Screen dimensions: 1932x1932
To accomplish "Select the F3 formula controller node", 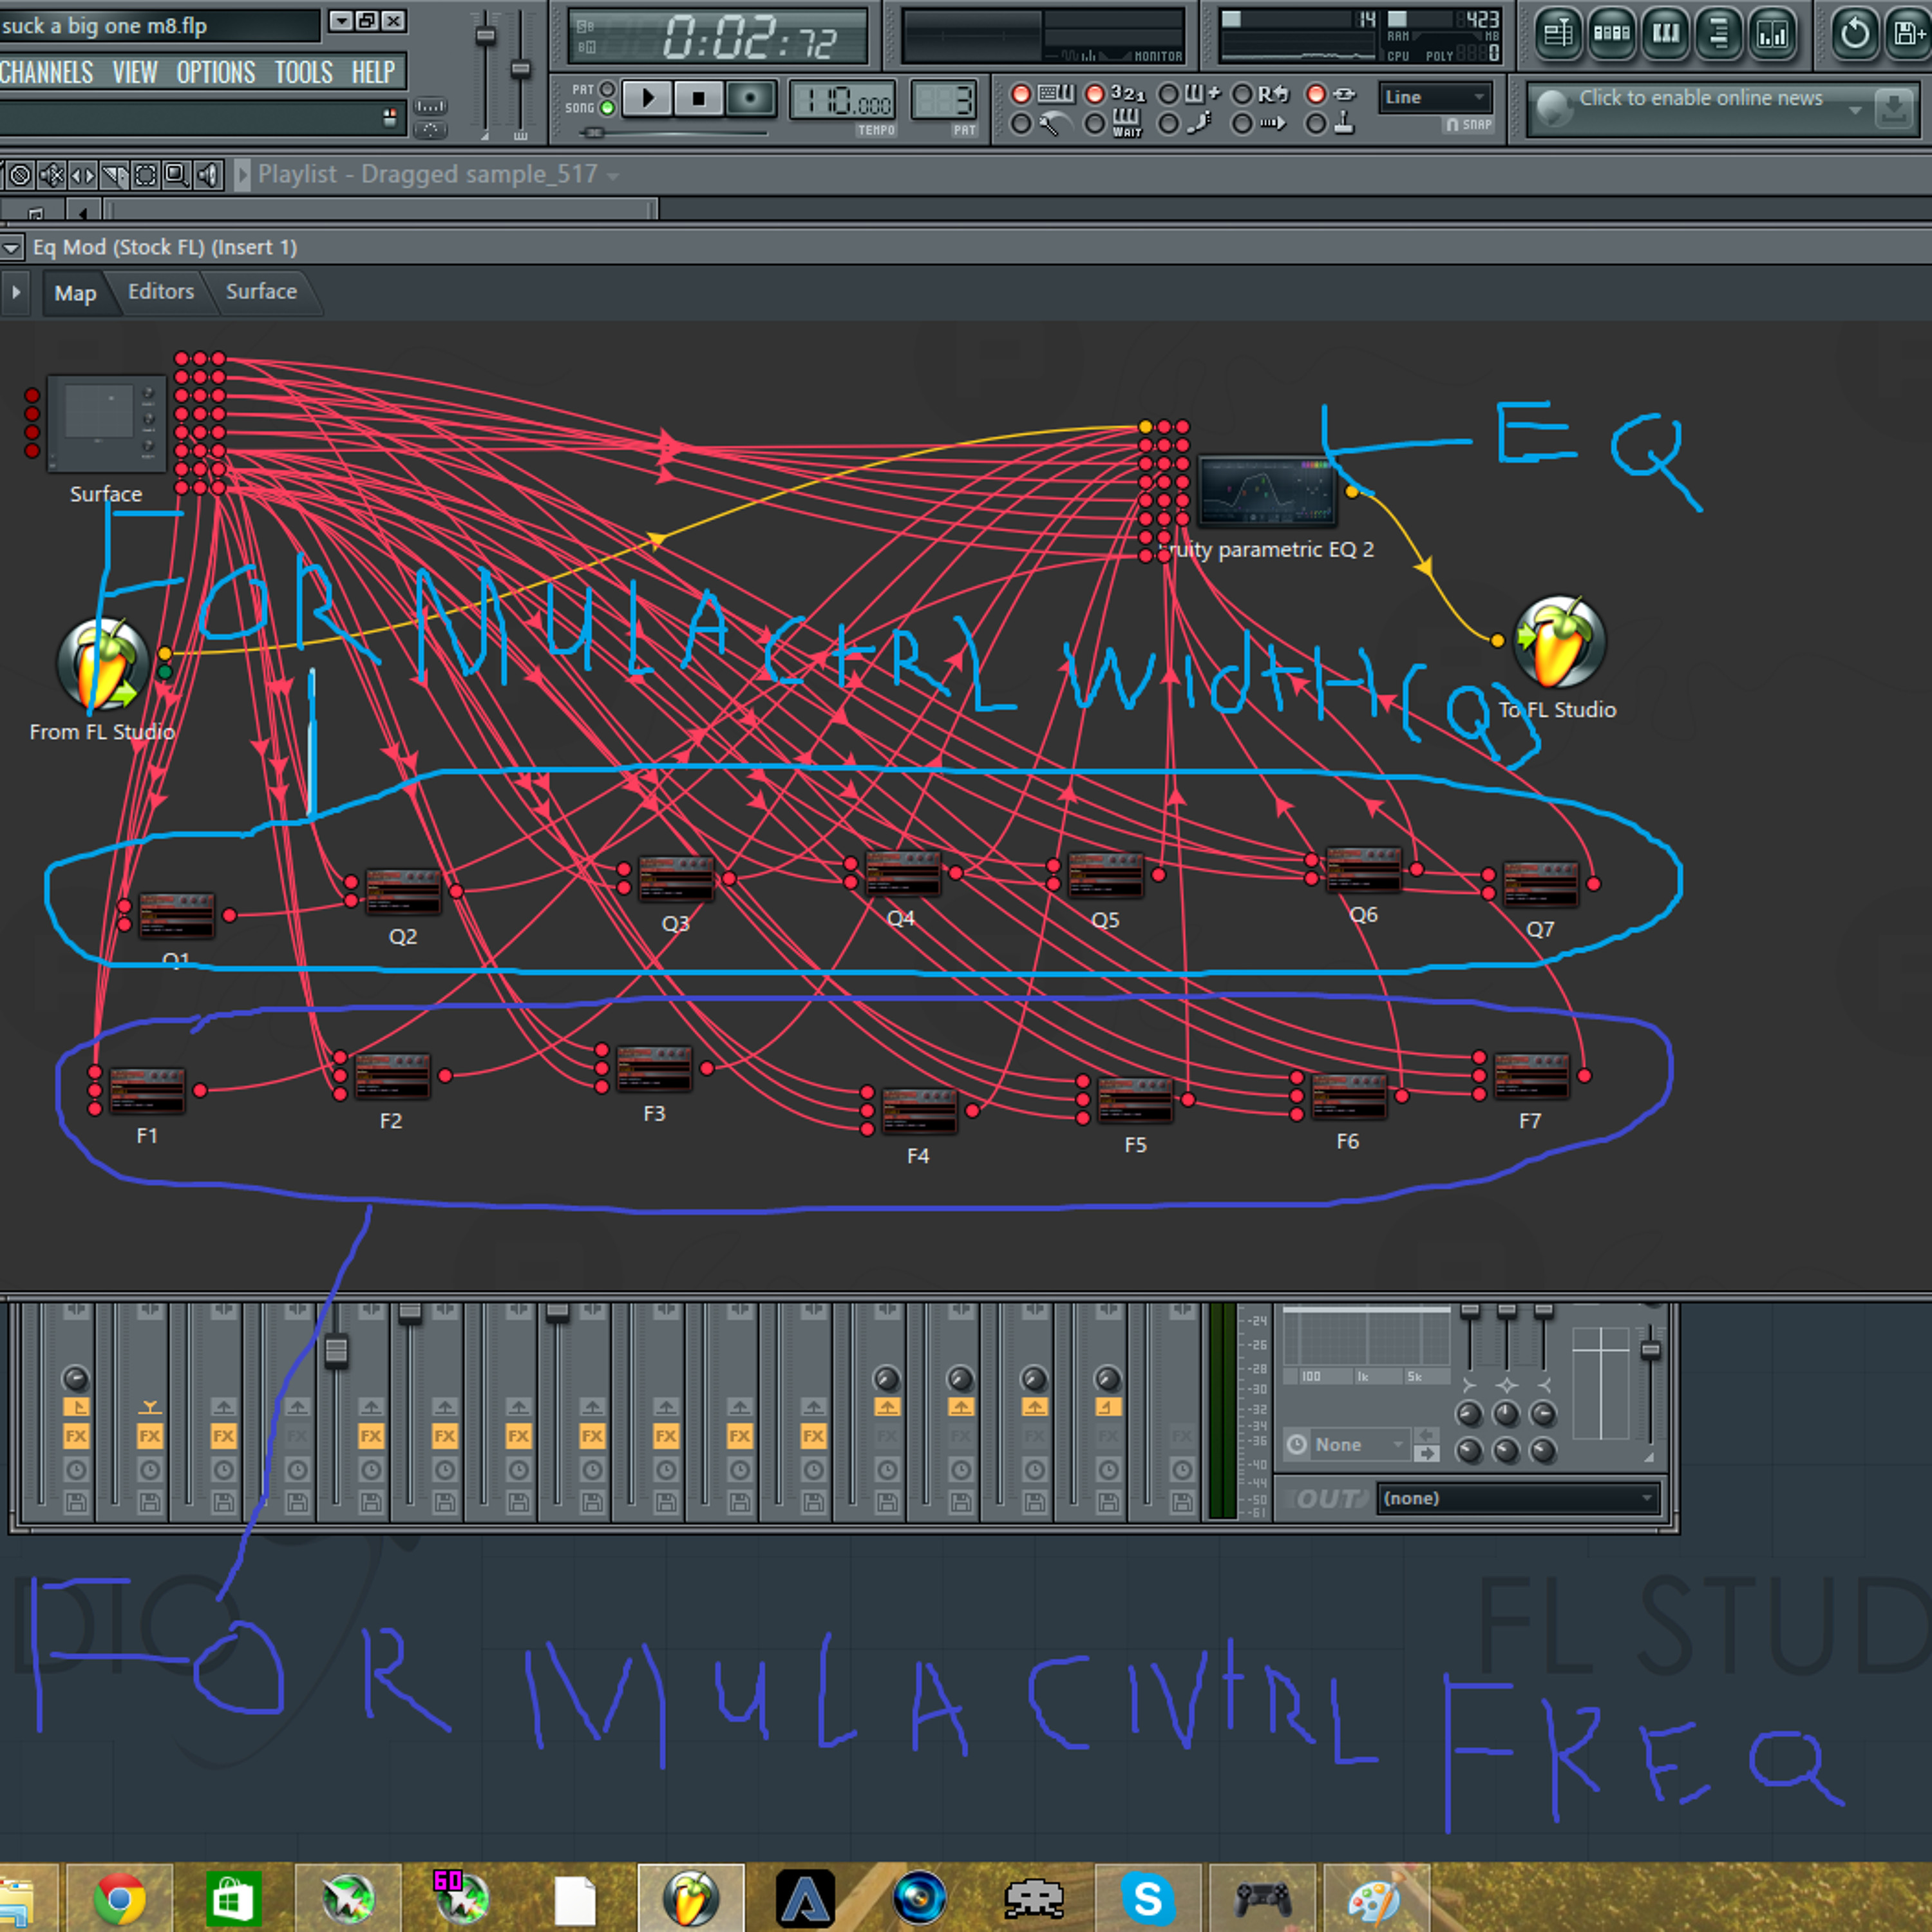I will click(654, 1069).
